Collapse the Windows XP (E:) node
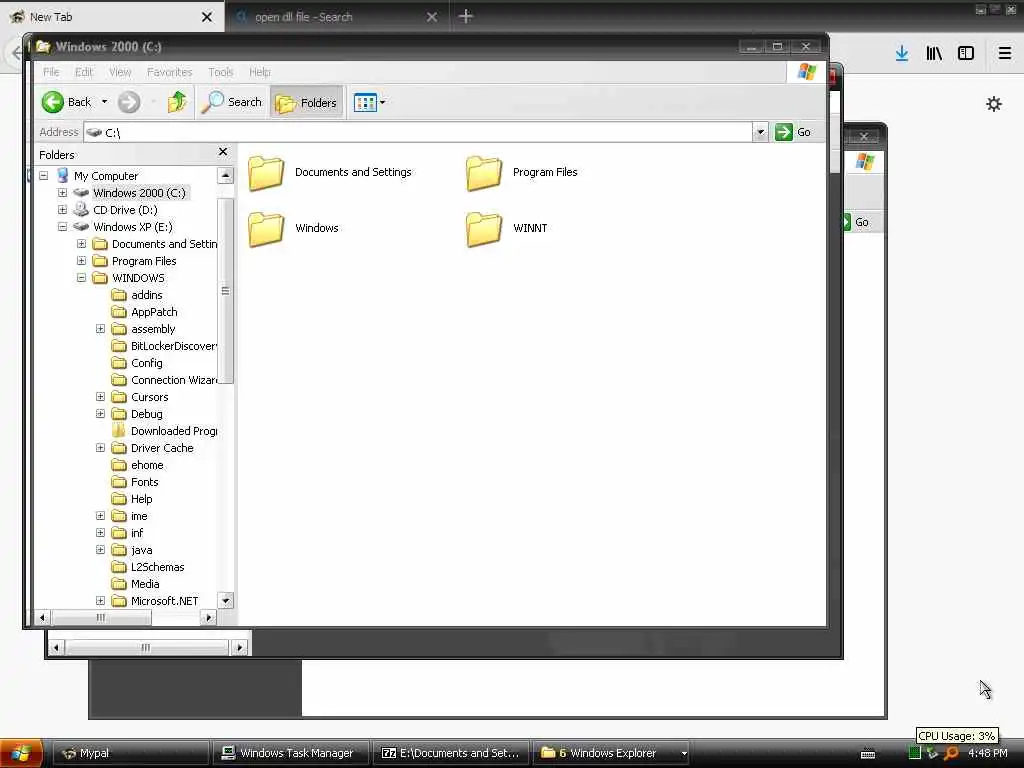Viewport: 1024px width, 768px height. point(63,227)
